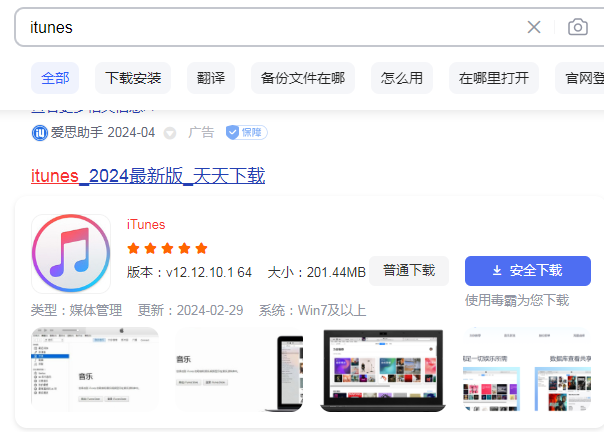
Task: Select the 备份文件在哪 filter tab
Action: [303, 78]
